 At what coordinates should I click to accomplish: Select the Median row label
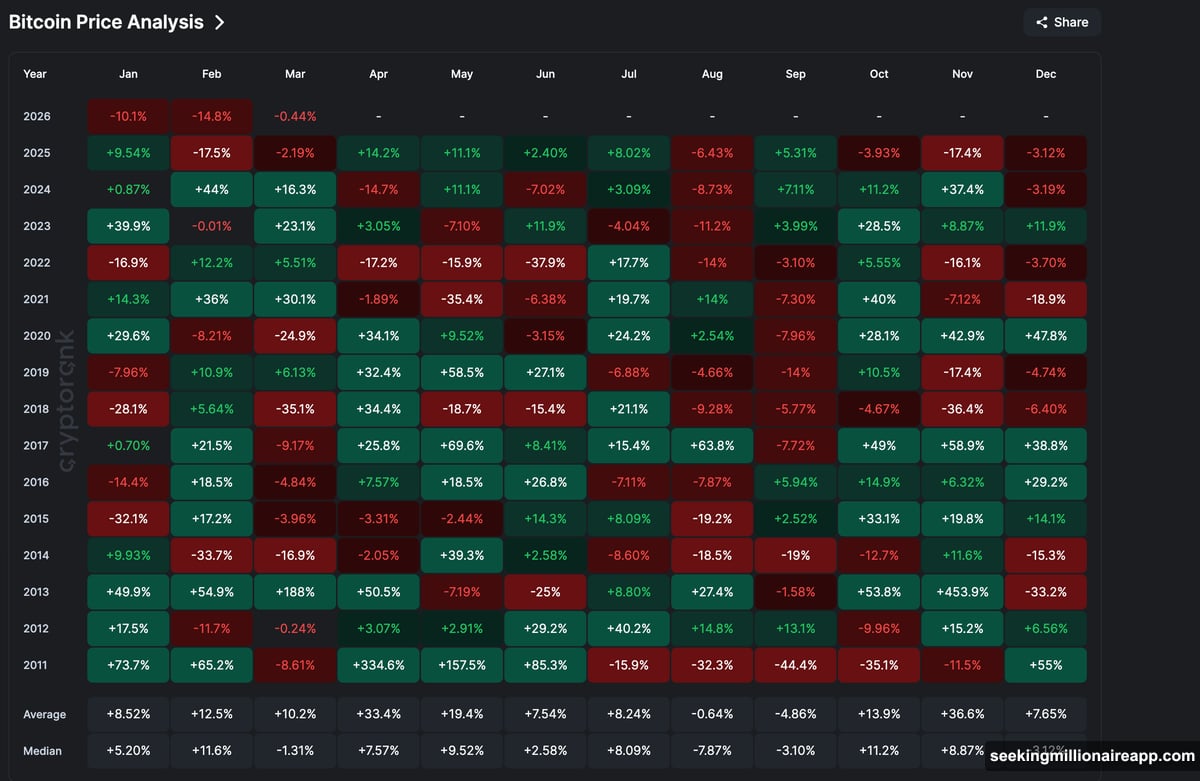click(x=44, y=750)
